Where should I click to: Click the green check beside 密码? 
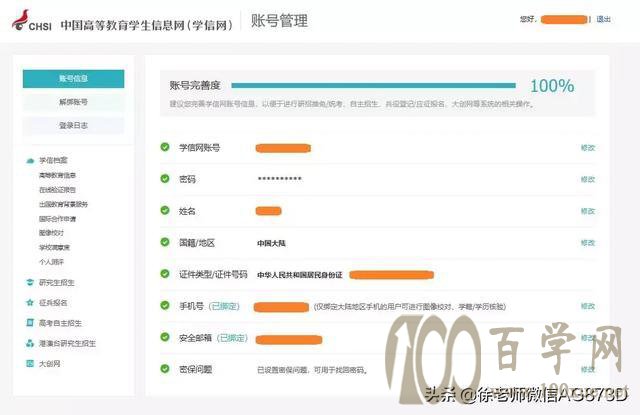pyautogui.click(x=165, y=179)
